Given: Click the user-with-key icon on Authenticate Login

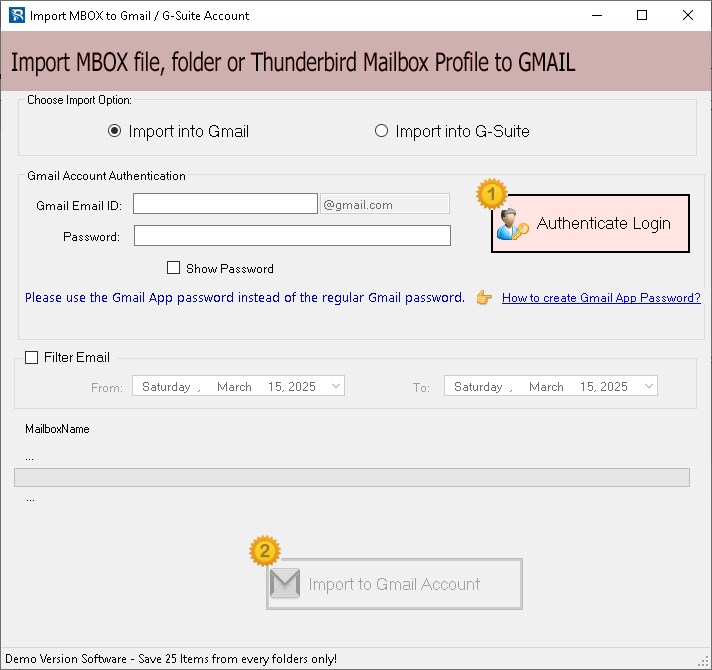Looking at the screenshot, I should click(512, 224).
